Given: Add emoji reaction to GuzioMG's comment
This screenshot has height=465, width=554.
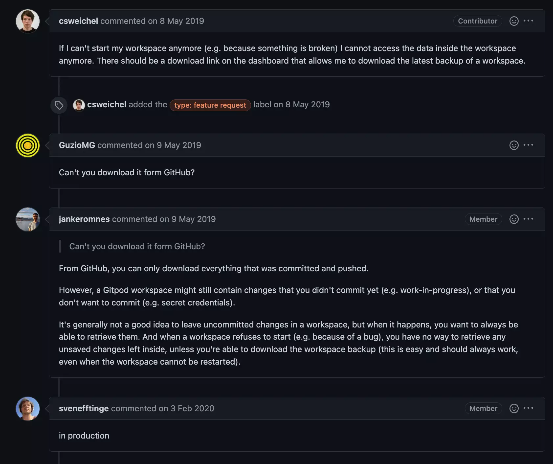Looking at the screenshot, I should point(514,145).
